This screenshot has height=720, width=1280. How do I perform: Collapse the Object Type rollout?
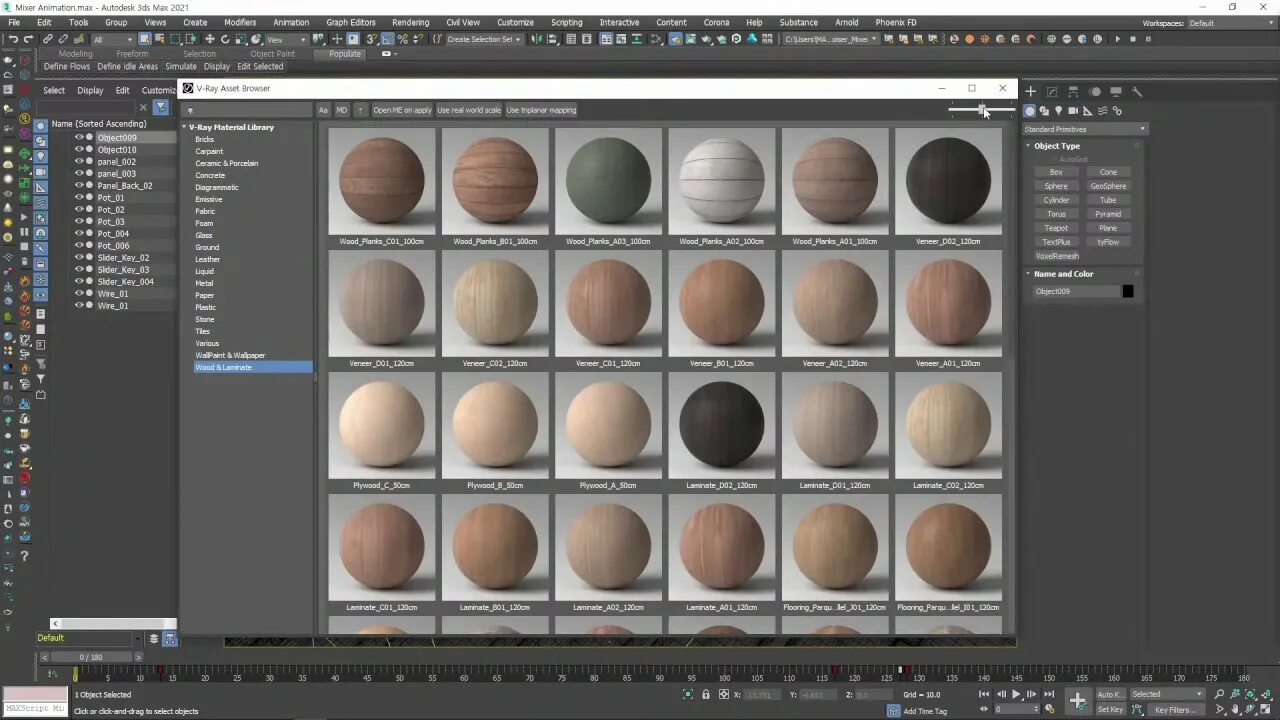(1056, 146)
